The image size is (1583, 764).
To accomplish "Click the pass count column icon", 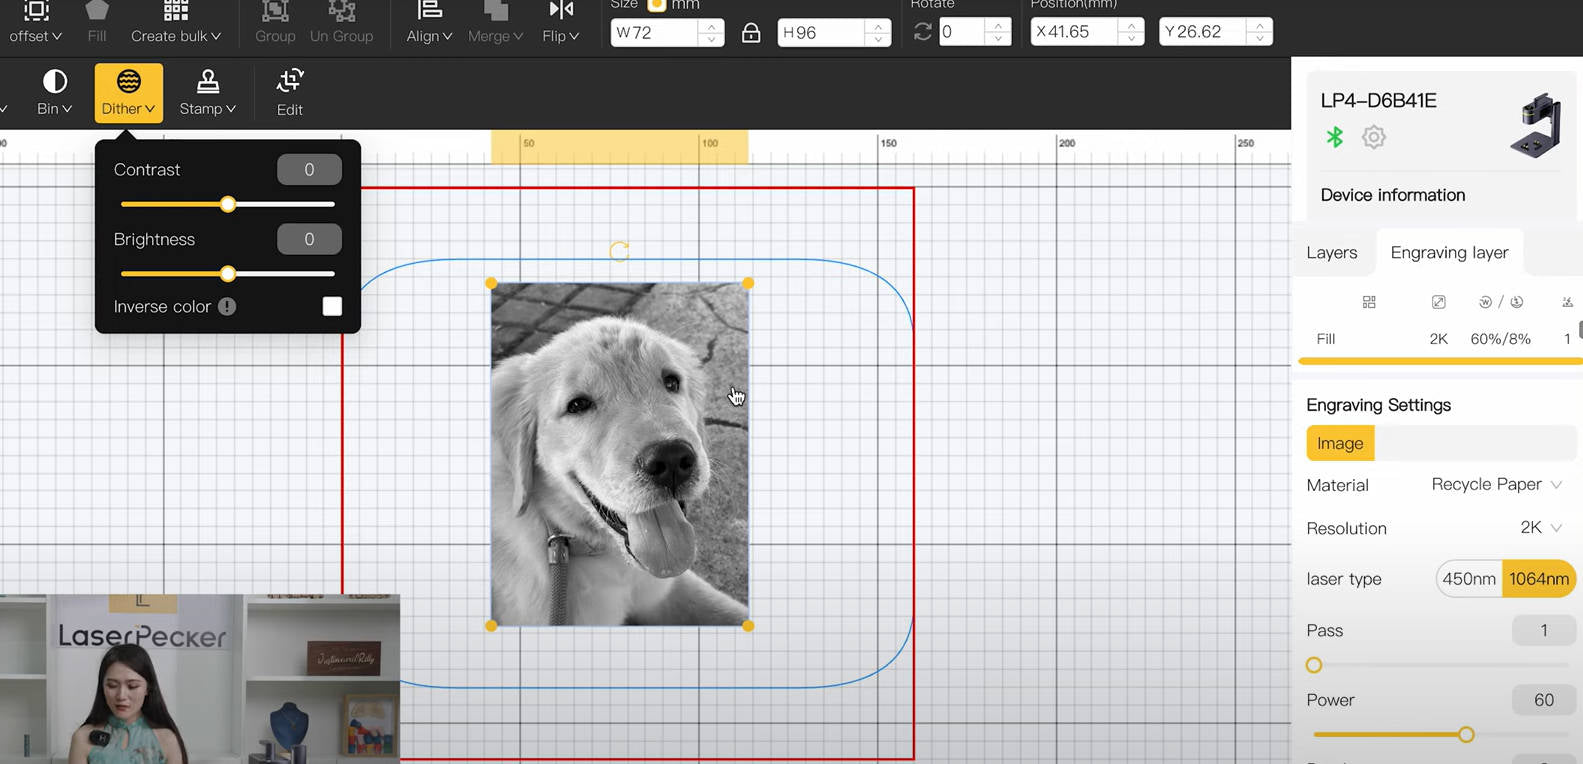I will click(x=1567, y=302).
